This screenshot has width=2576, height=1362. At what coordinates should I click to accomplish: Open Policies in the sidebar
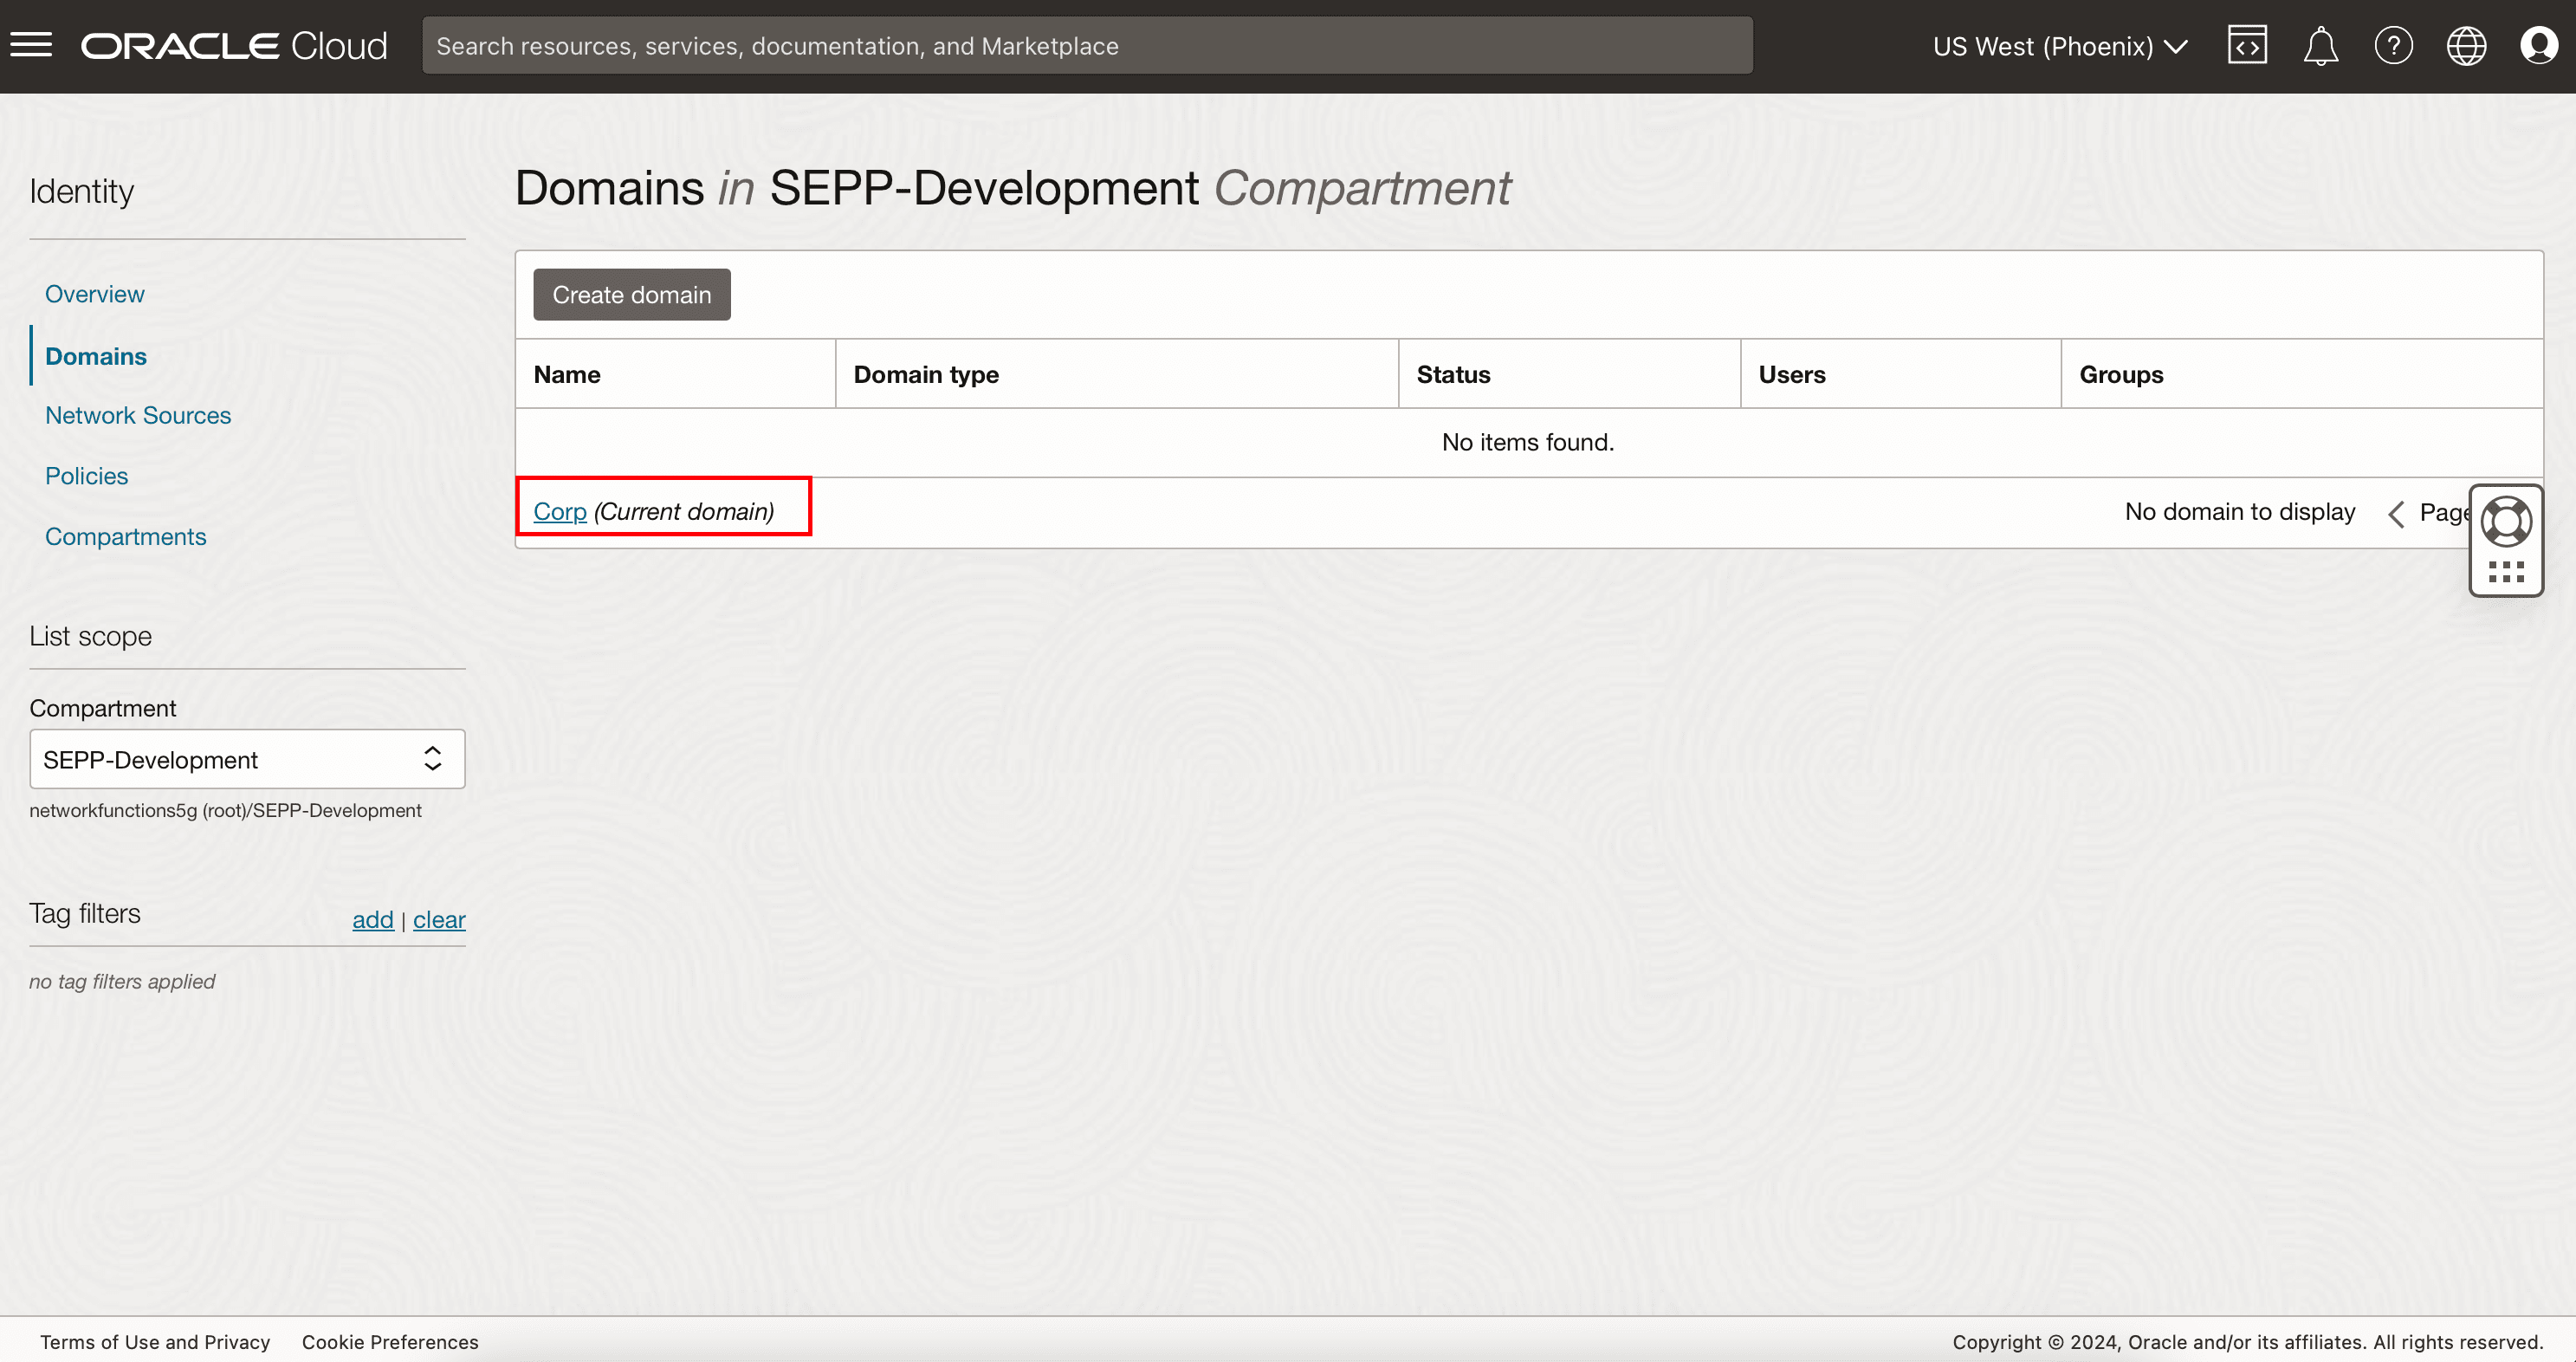pyautogui.click(x=86, y=476)
